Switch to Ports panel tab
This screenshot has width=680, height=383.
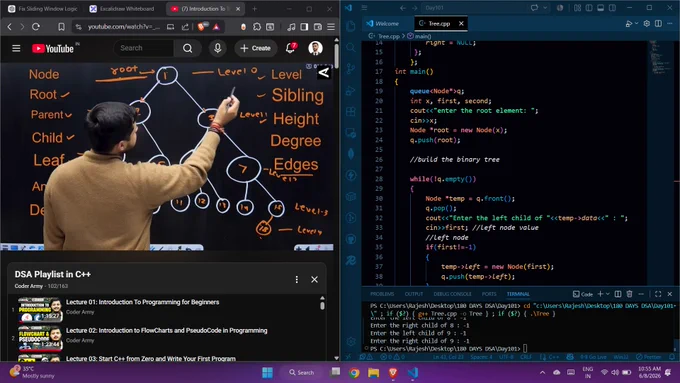489,294
